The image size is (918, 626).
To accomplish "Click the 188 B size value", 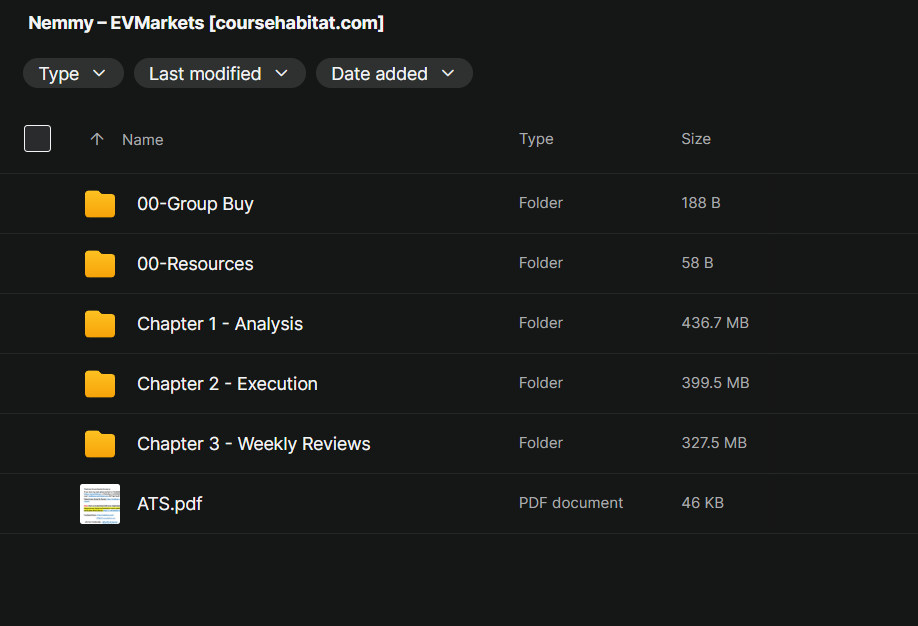I will coord(701,203).
